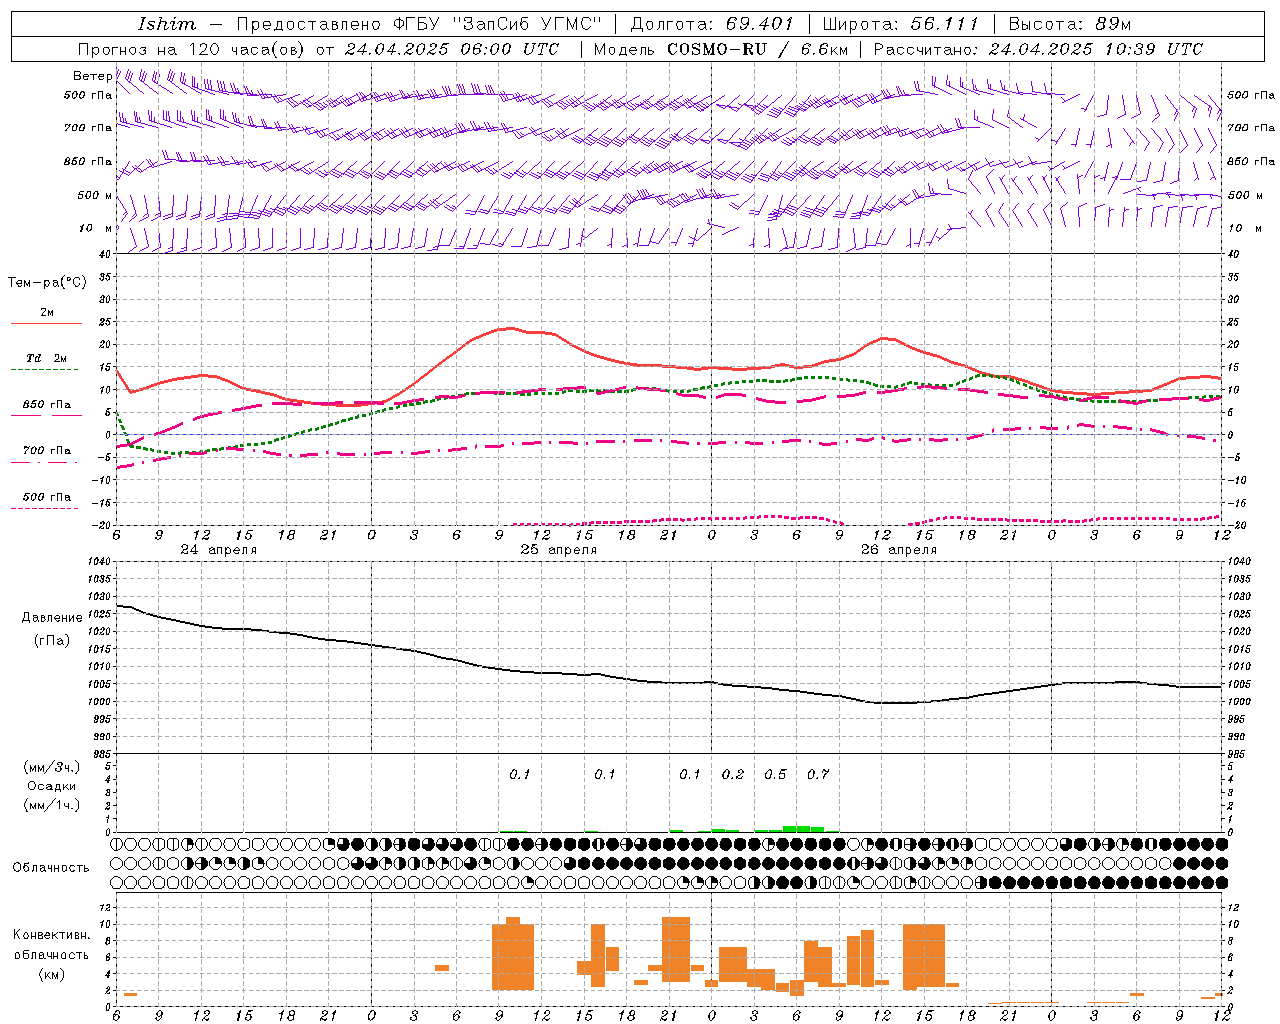Click the "24 апреля" date label
This screenshot has width=1280, height=1024.
click(x=218, y=550)
